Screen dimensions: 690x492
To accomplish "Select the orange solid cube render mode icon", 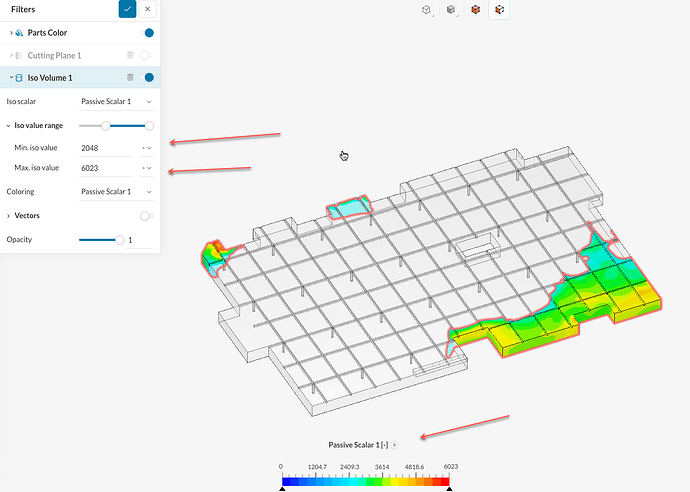I will coord(475,10).
